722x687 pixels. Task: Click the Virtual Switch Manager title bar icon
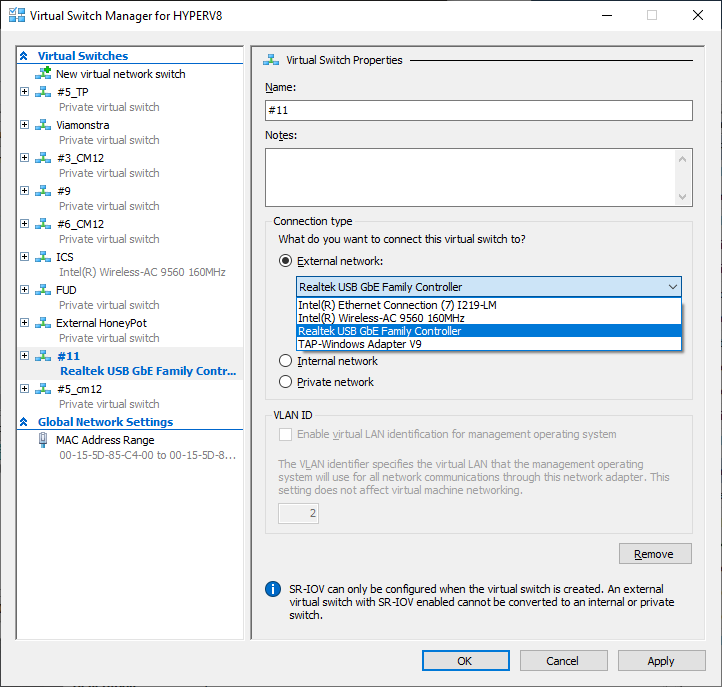click(17, 15)
